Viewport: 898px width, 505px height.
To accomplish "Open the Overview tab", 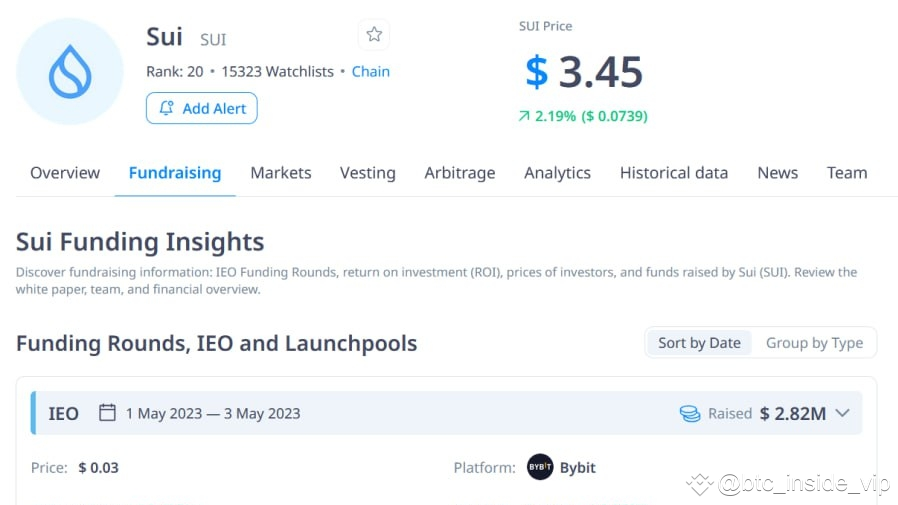I will tap(65, 173).
